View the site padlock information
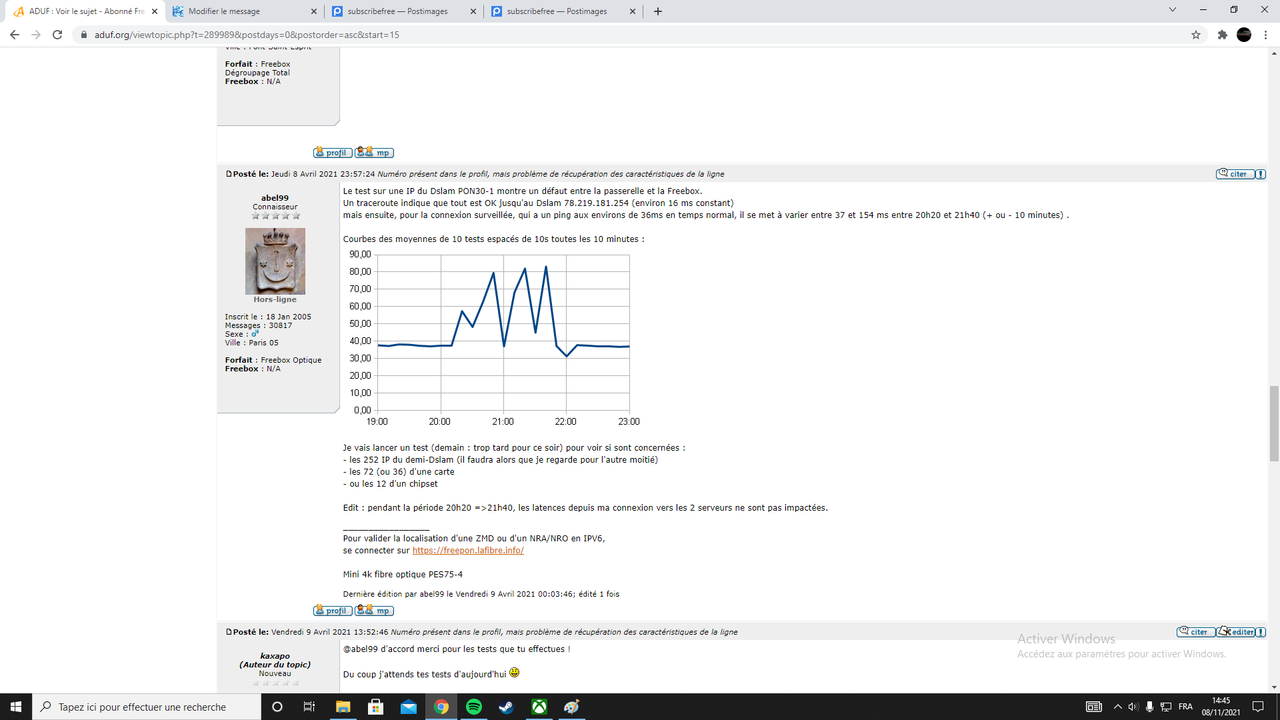Viewport: 1280px width, 720px height. tap(85, 34)
